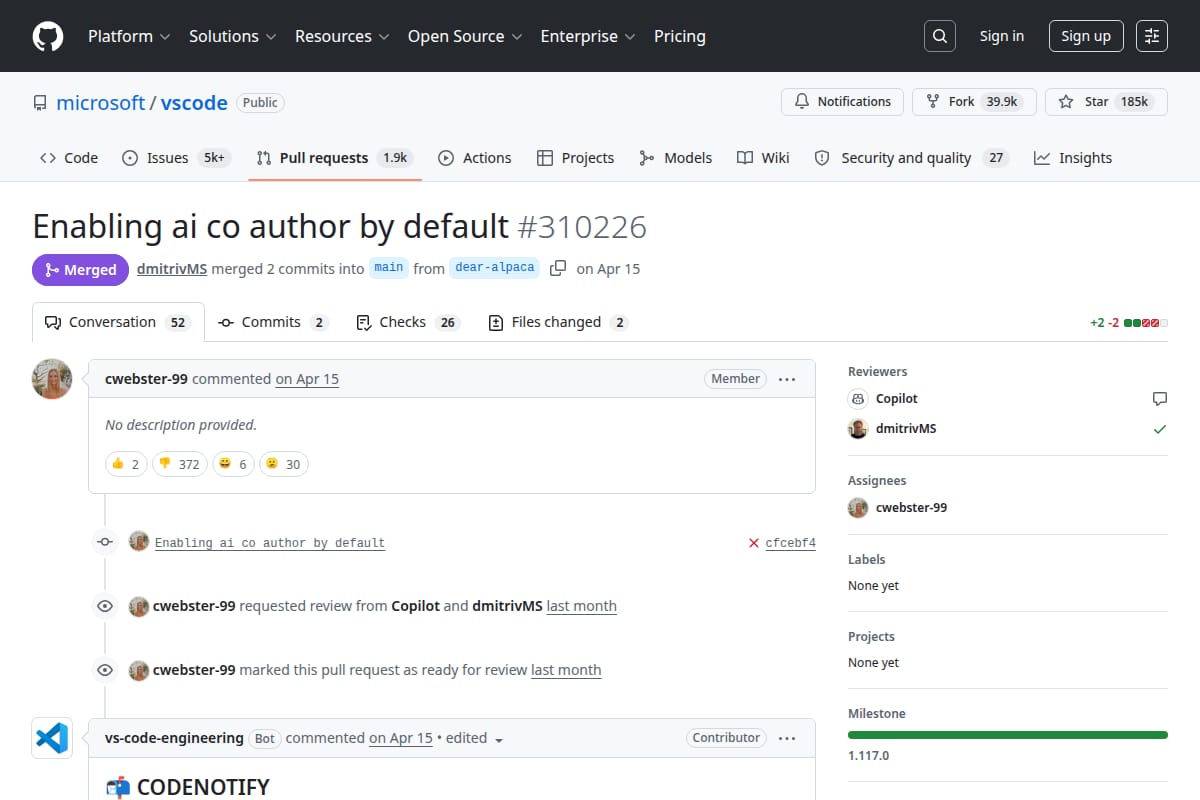Click dmitrivMS approved checkmark icon

pyautogui.click(x=1160, y=428)
